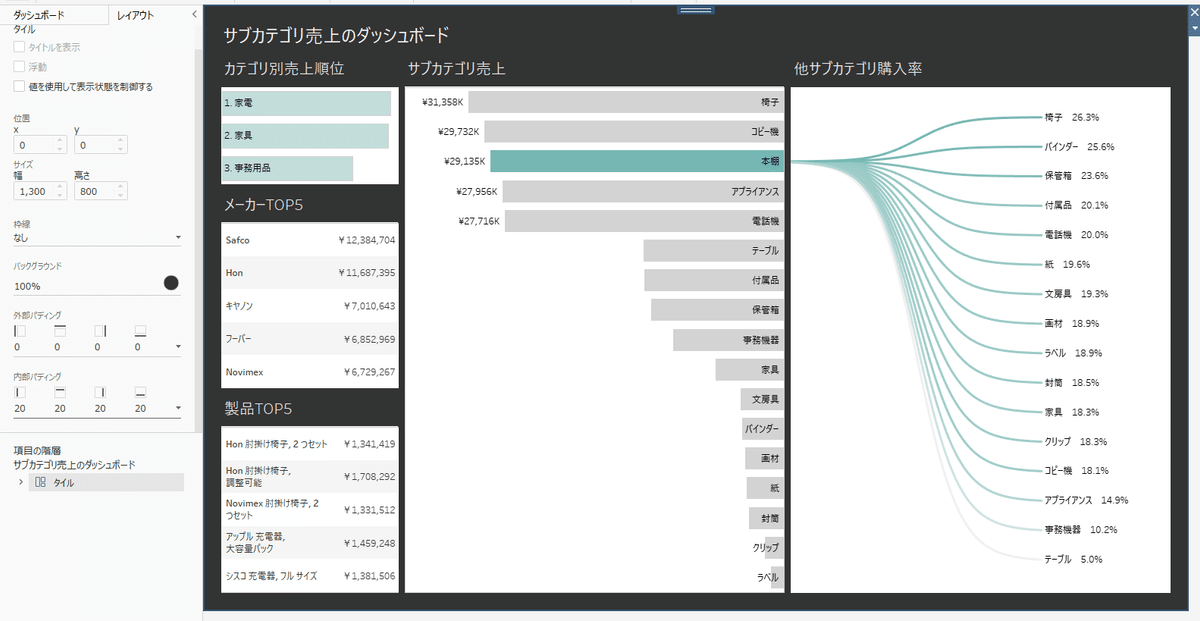The width and height of the screenshot is (1200, 621).
Task: Open the background color swatch
Action: (171, 283)
